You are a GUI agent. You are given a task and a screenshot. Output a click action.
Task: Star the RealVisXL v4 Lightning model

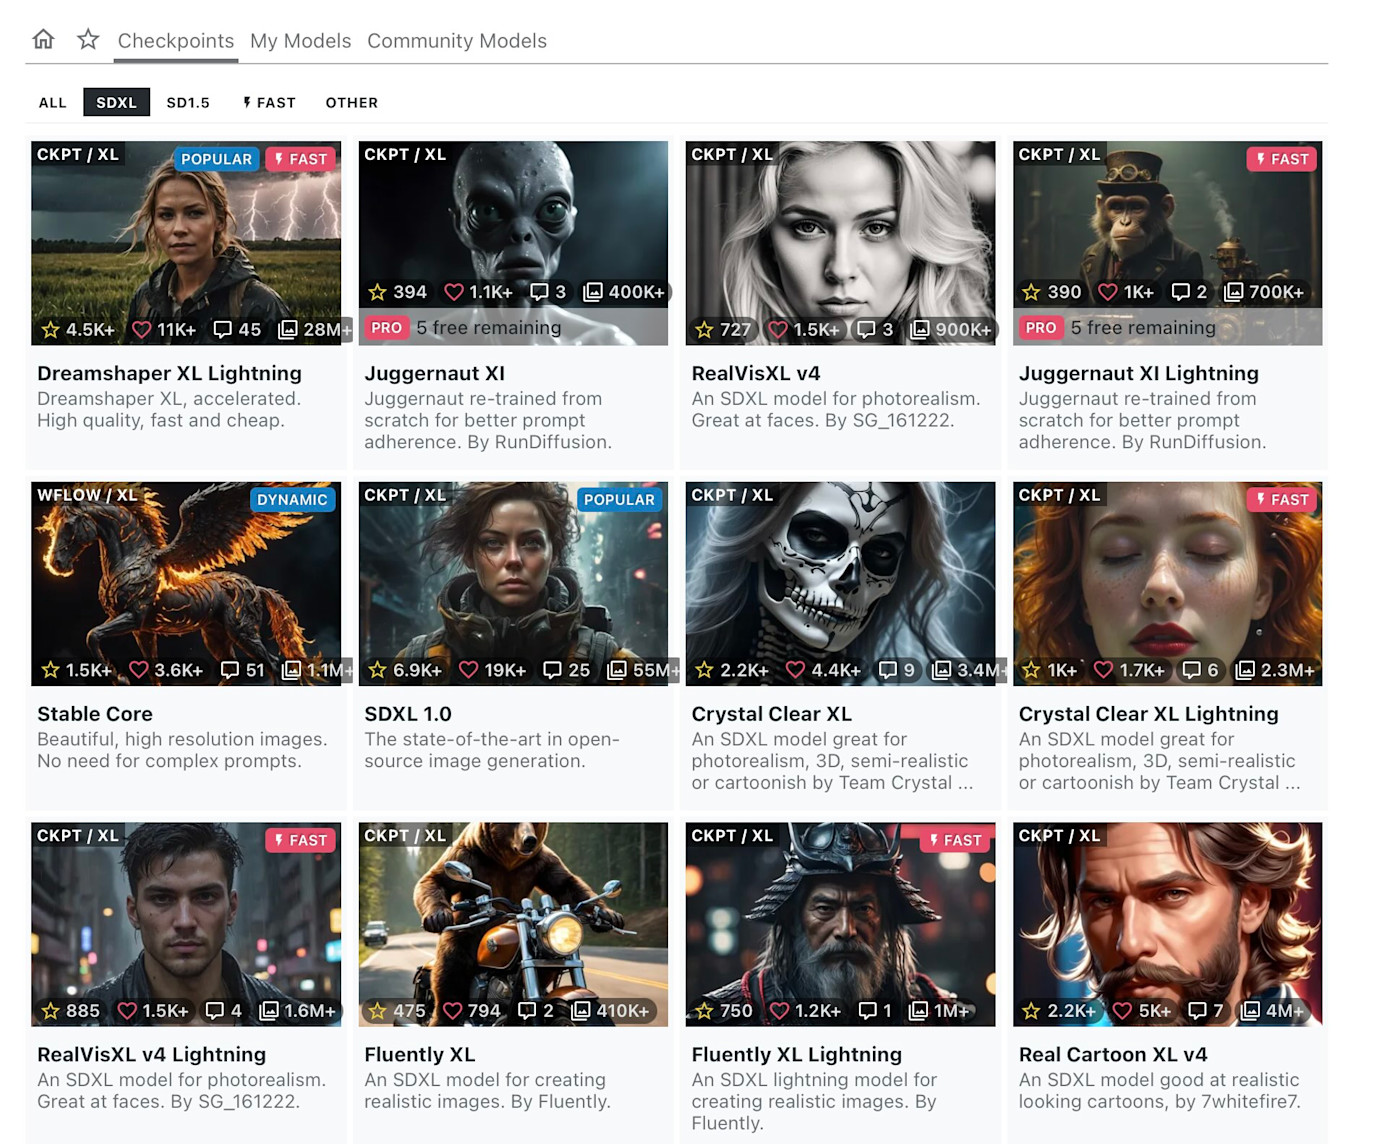51,1011
